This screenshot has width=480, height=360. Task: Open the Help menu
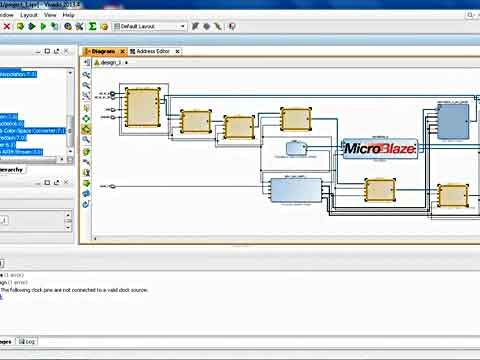pyautogui.click(x=68, y=15)
